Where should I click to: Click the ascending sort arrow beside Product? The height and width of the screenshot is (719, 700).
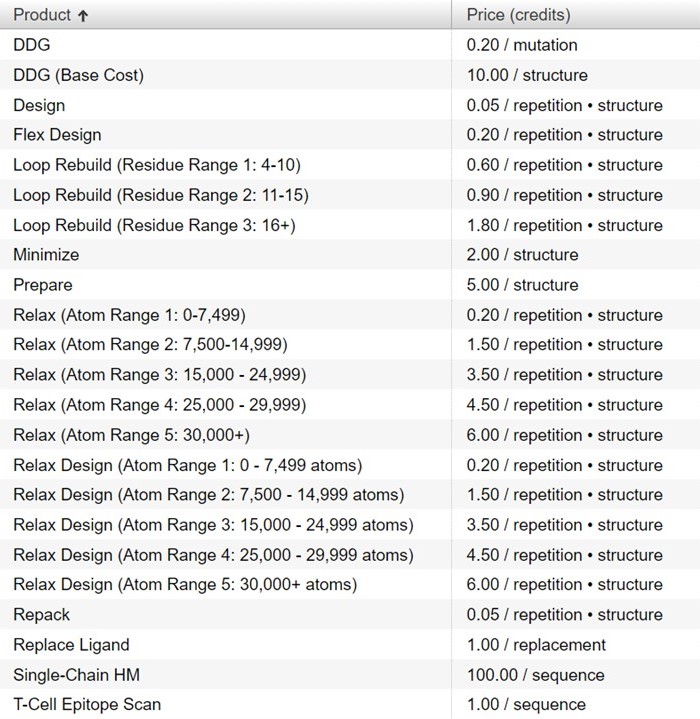(x=83, y=16)
